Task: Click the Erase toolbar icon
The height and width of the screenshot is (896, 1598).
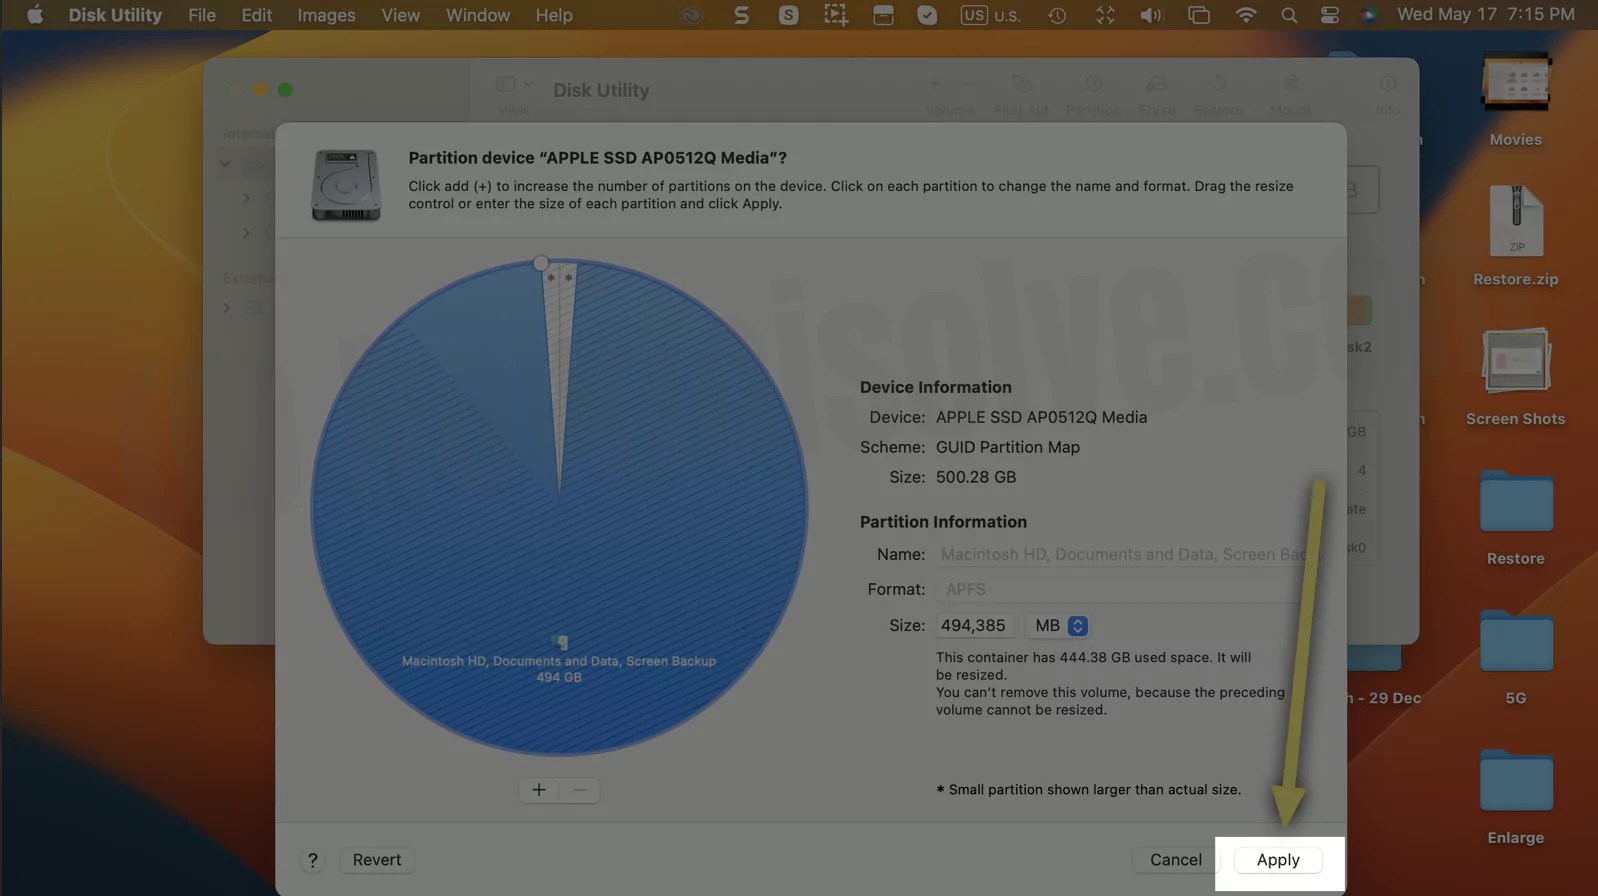Action: [1156, 85]
